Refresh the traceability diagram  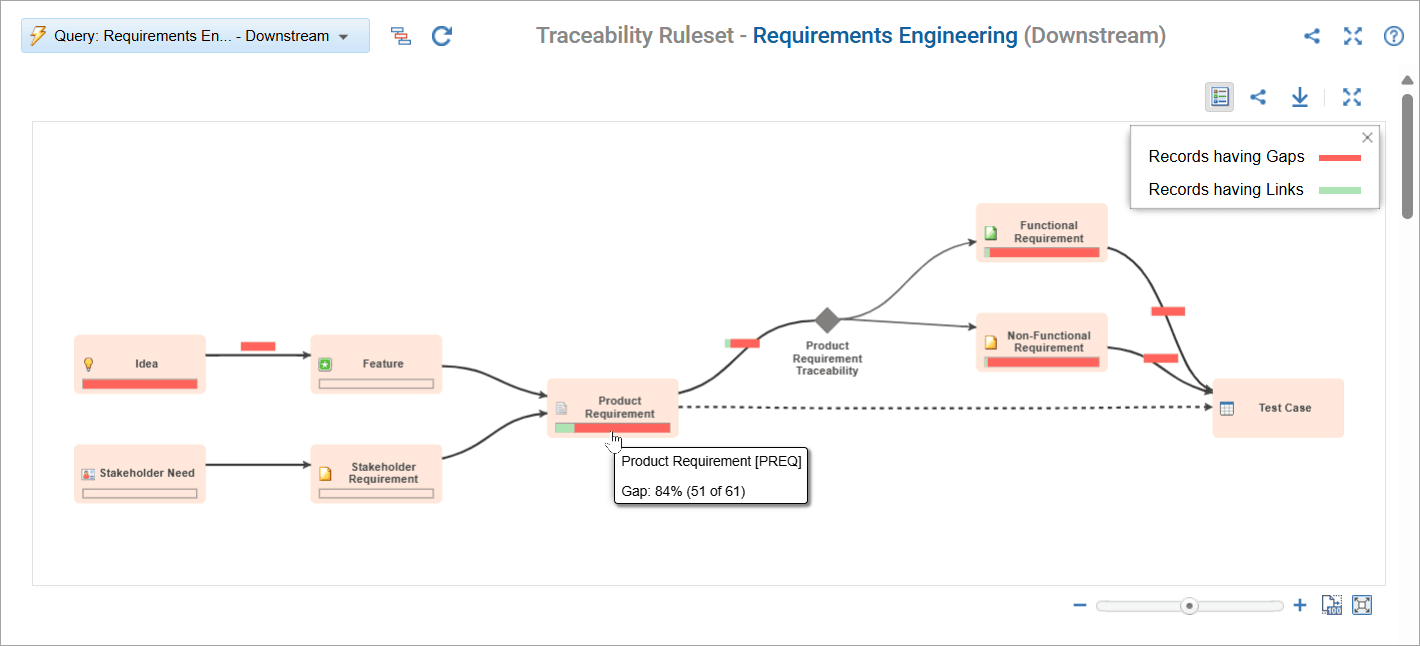click(442, 36)
